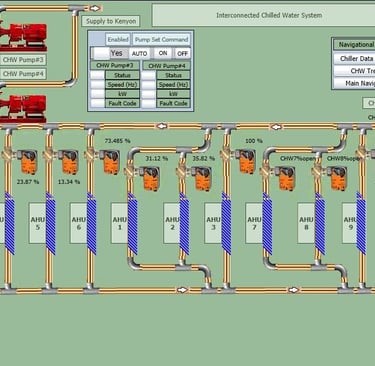Open the Supply to Kenyon label
The height and width of the screenshot is (366, 375).
(x=111, y=21)
